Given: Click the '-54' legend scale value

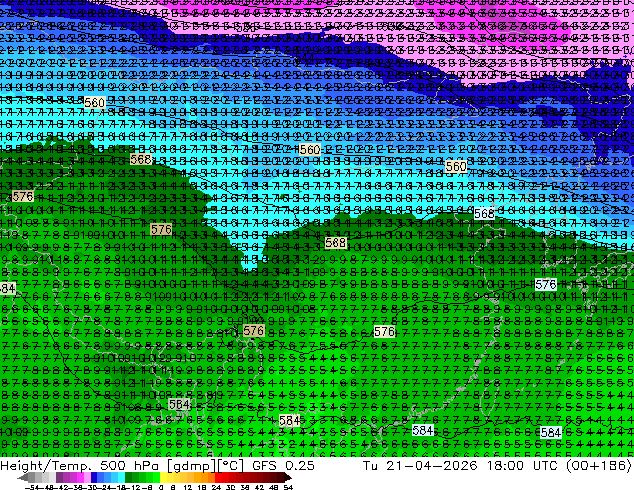Looking at the screenshot, I should coord(32,487).
